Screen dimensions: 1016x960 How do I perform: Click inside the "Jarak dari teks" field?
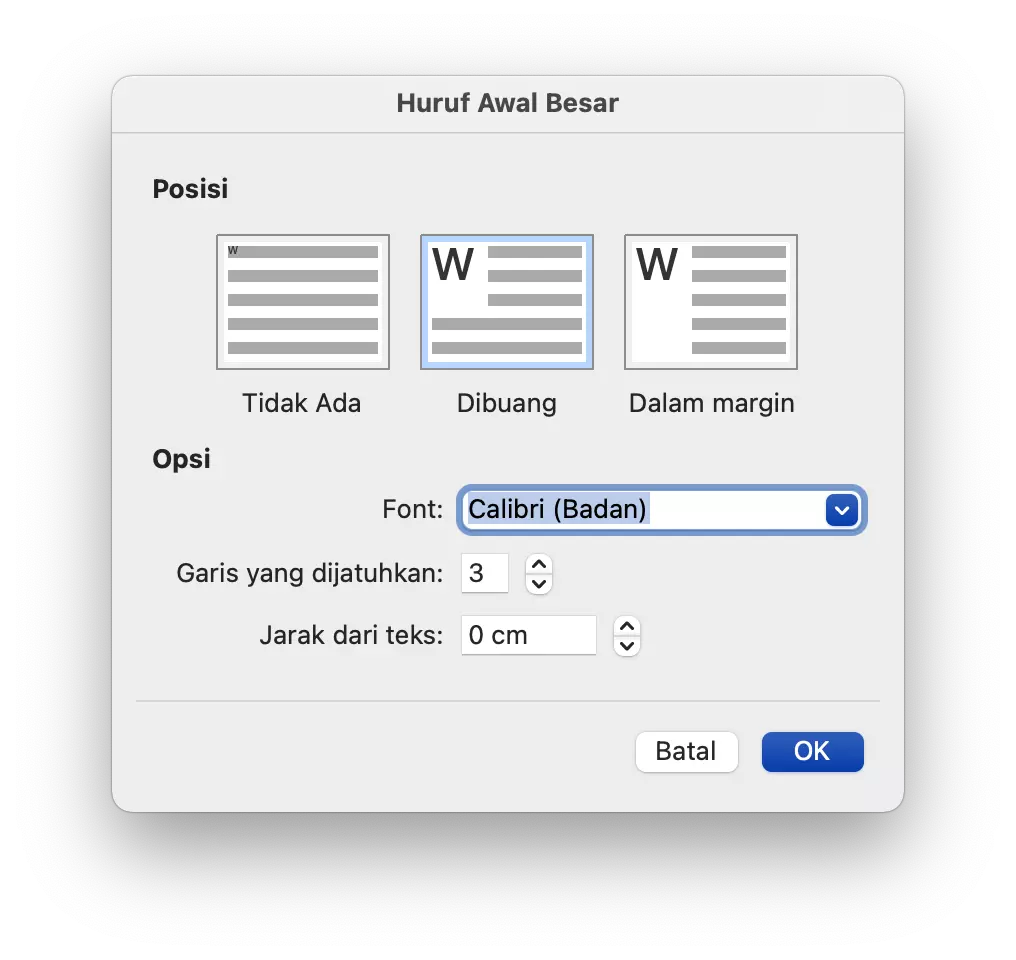tap(528, 635)
